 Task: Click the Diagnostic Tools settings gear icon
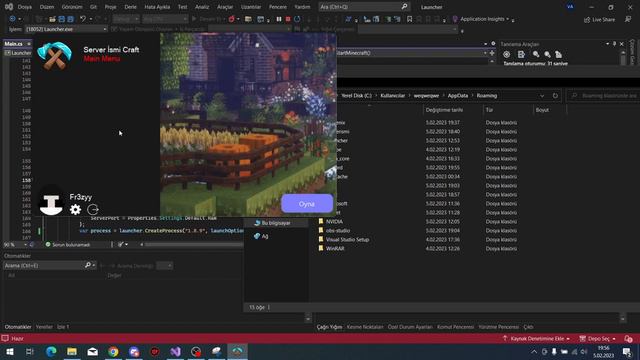click(x=507, y=55)
